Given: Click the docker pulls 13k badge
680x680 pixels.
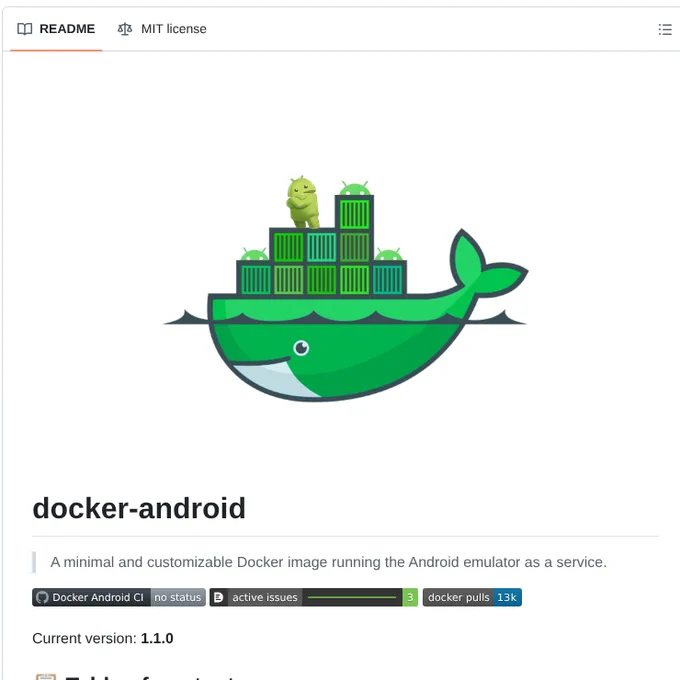Looking at the screenshot, I should point(472,597).
